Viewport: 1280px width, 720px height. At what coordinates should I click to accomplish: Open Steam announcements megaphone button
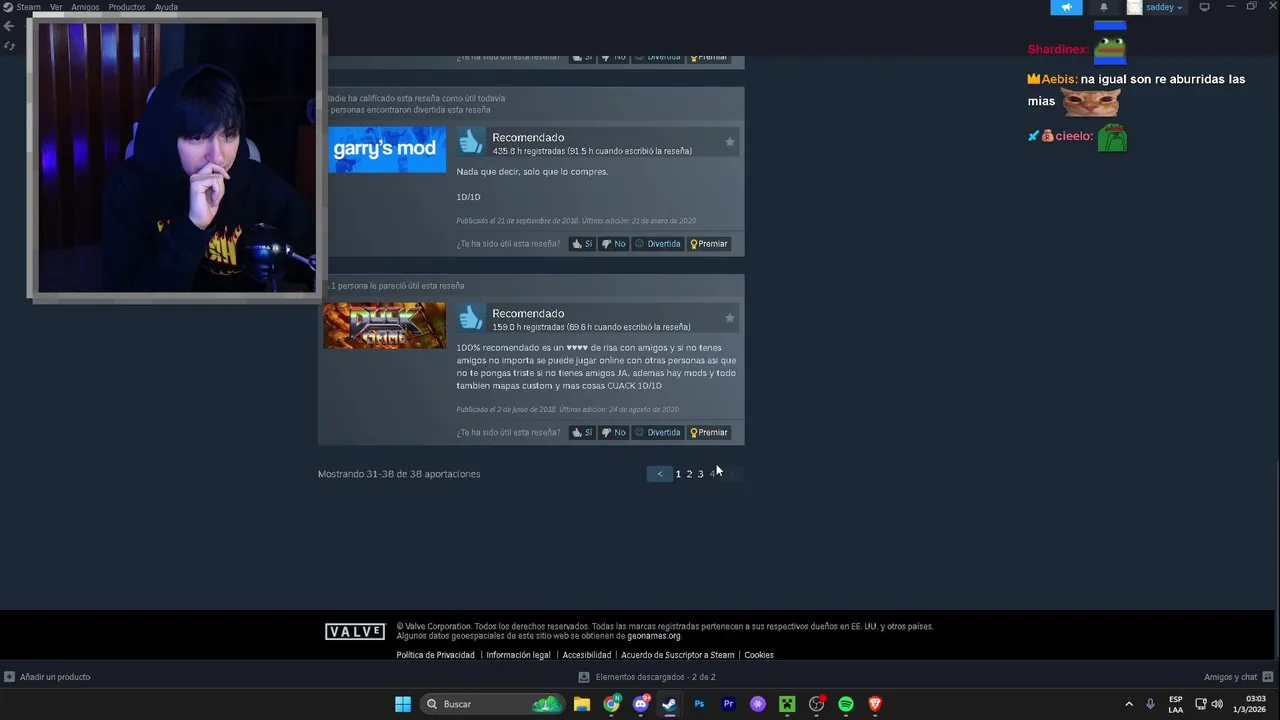1066,7
